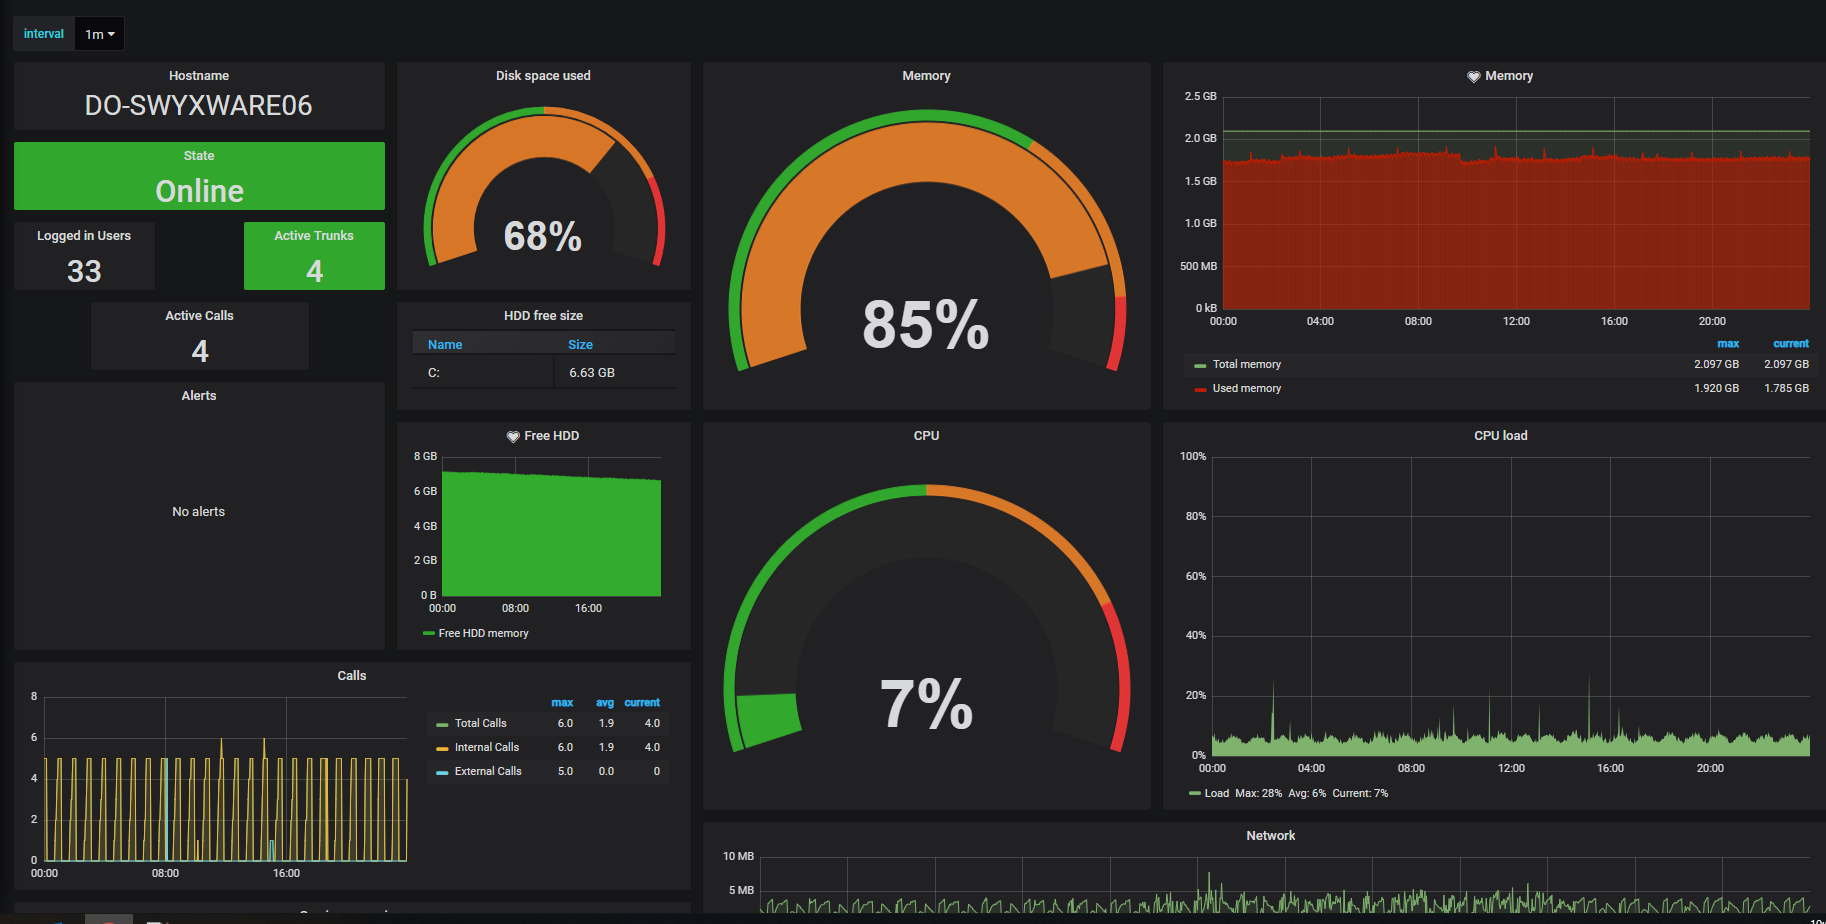
Task: Sort Memory legend by current column
Action: tap(1790, 343)
